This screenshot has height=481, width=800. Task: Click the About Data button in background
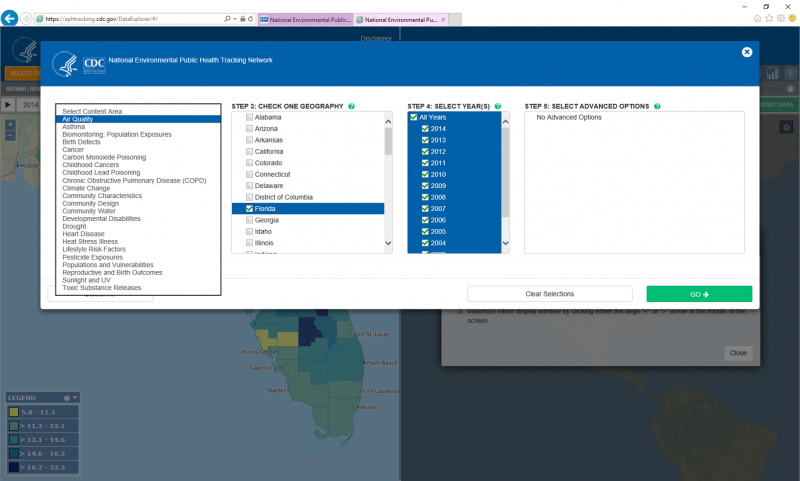[777, 105]
